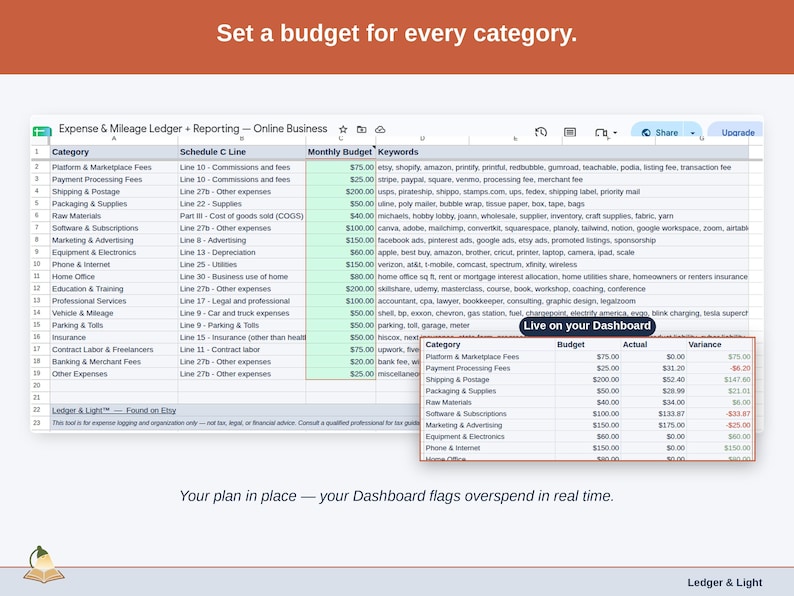Image resolution: width=794 pixels, height=596 pixels.
Task: Open the comments panel icon
Action: [570, 132]
